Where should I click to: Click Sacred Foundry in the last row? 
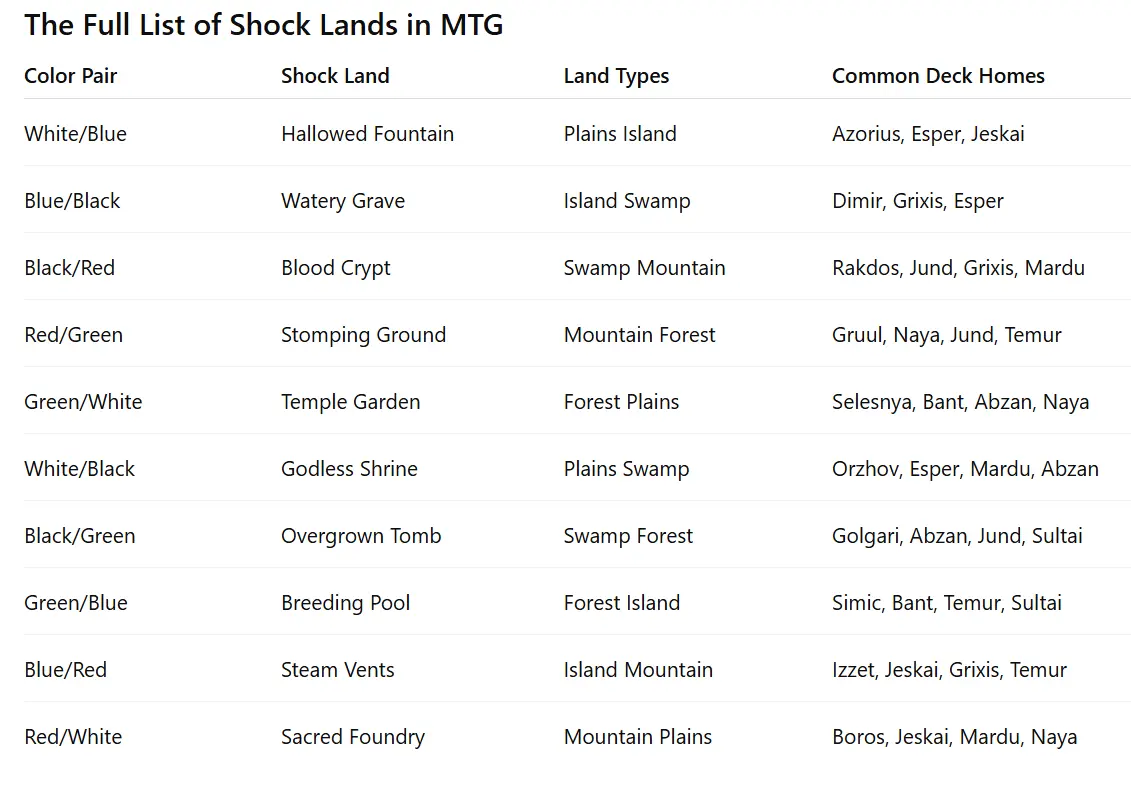(x=352, y=737)
